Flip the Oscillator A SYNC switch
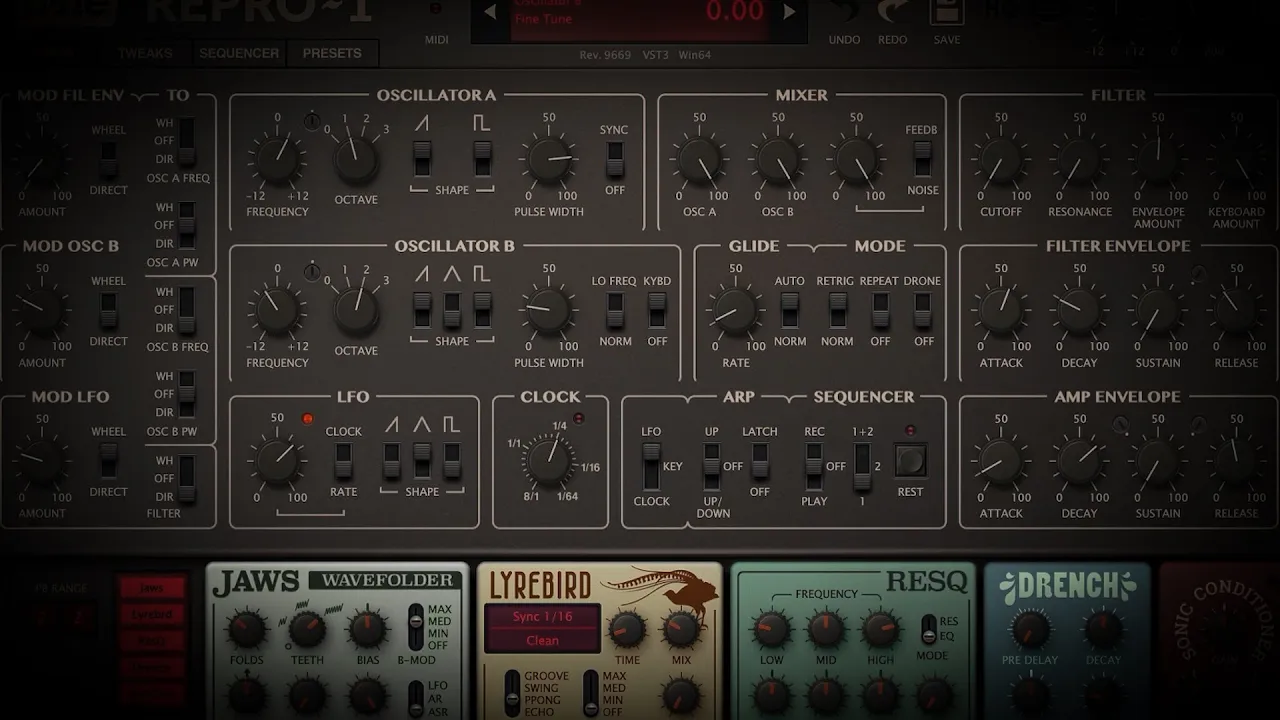The image size is (1280, 720). tap(614, 159)
